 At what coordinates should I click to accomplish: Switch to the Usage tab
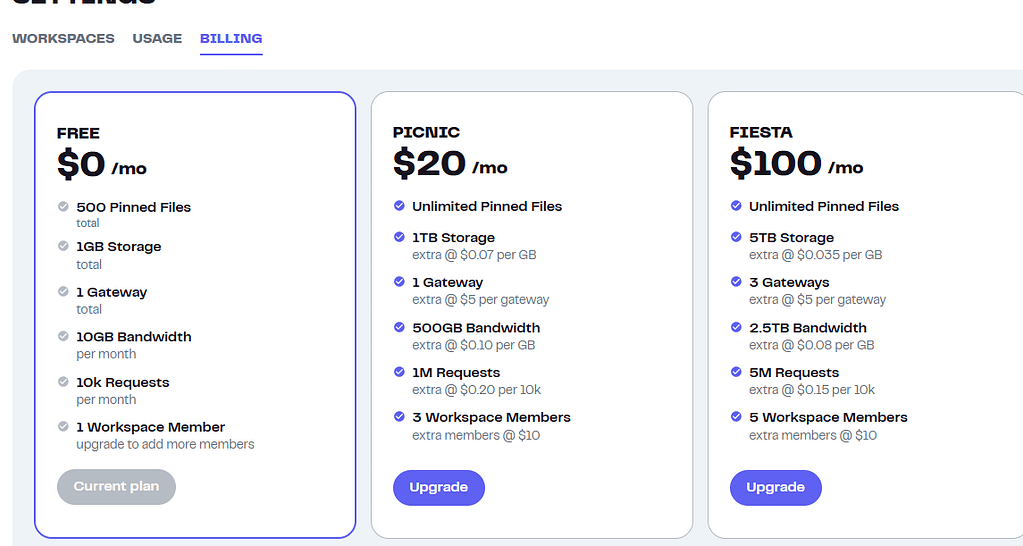pyautogui.click(x=157, y=39)
